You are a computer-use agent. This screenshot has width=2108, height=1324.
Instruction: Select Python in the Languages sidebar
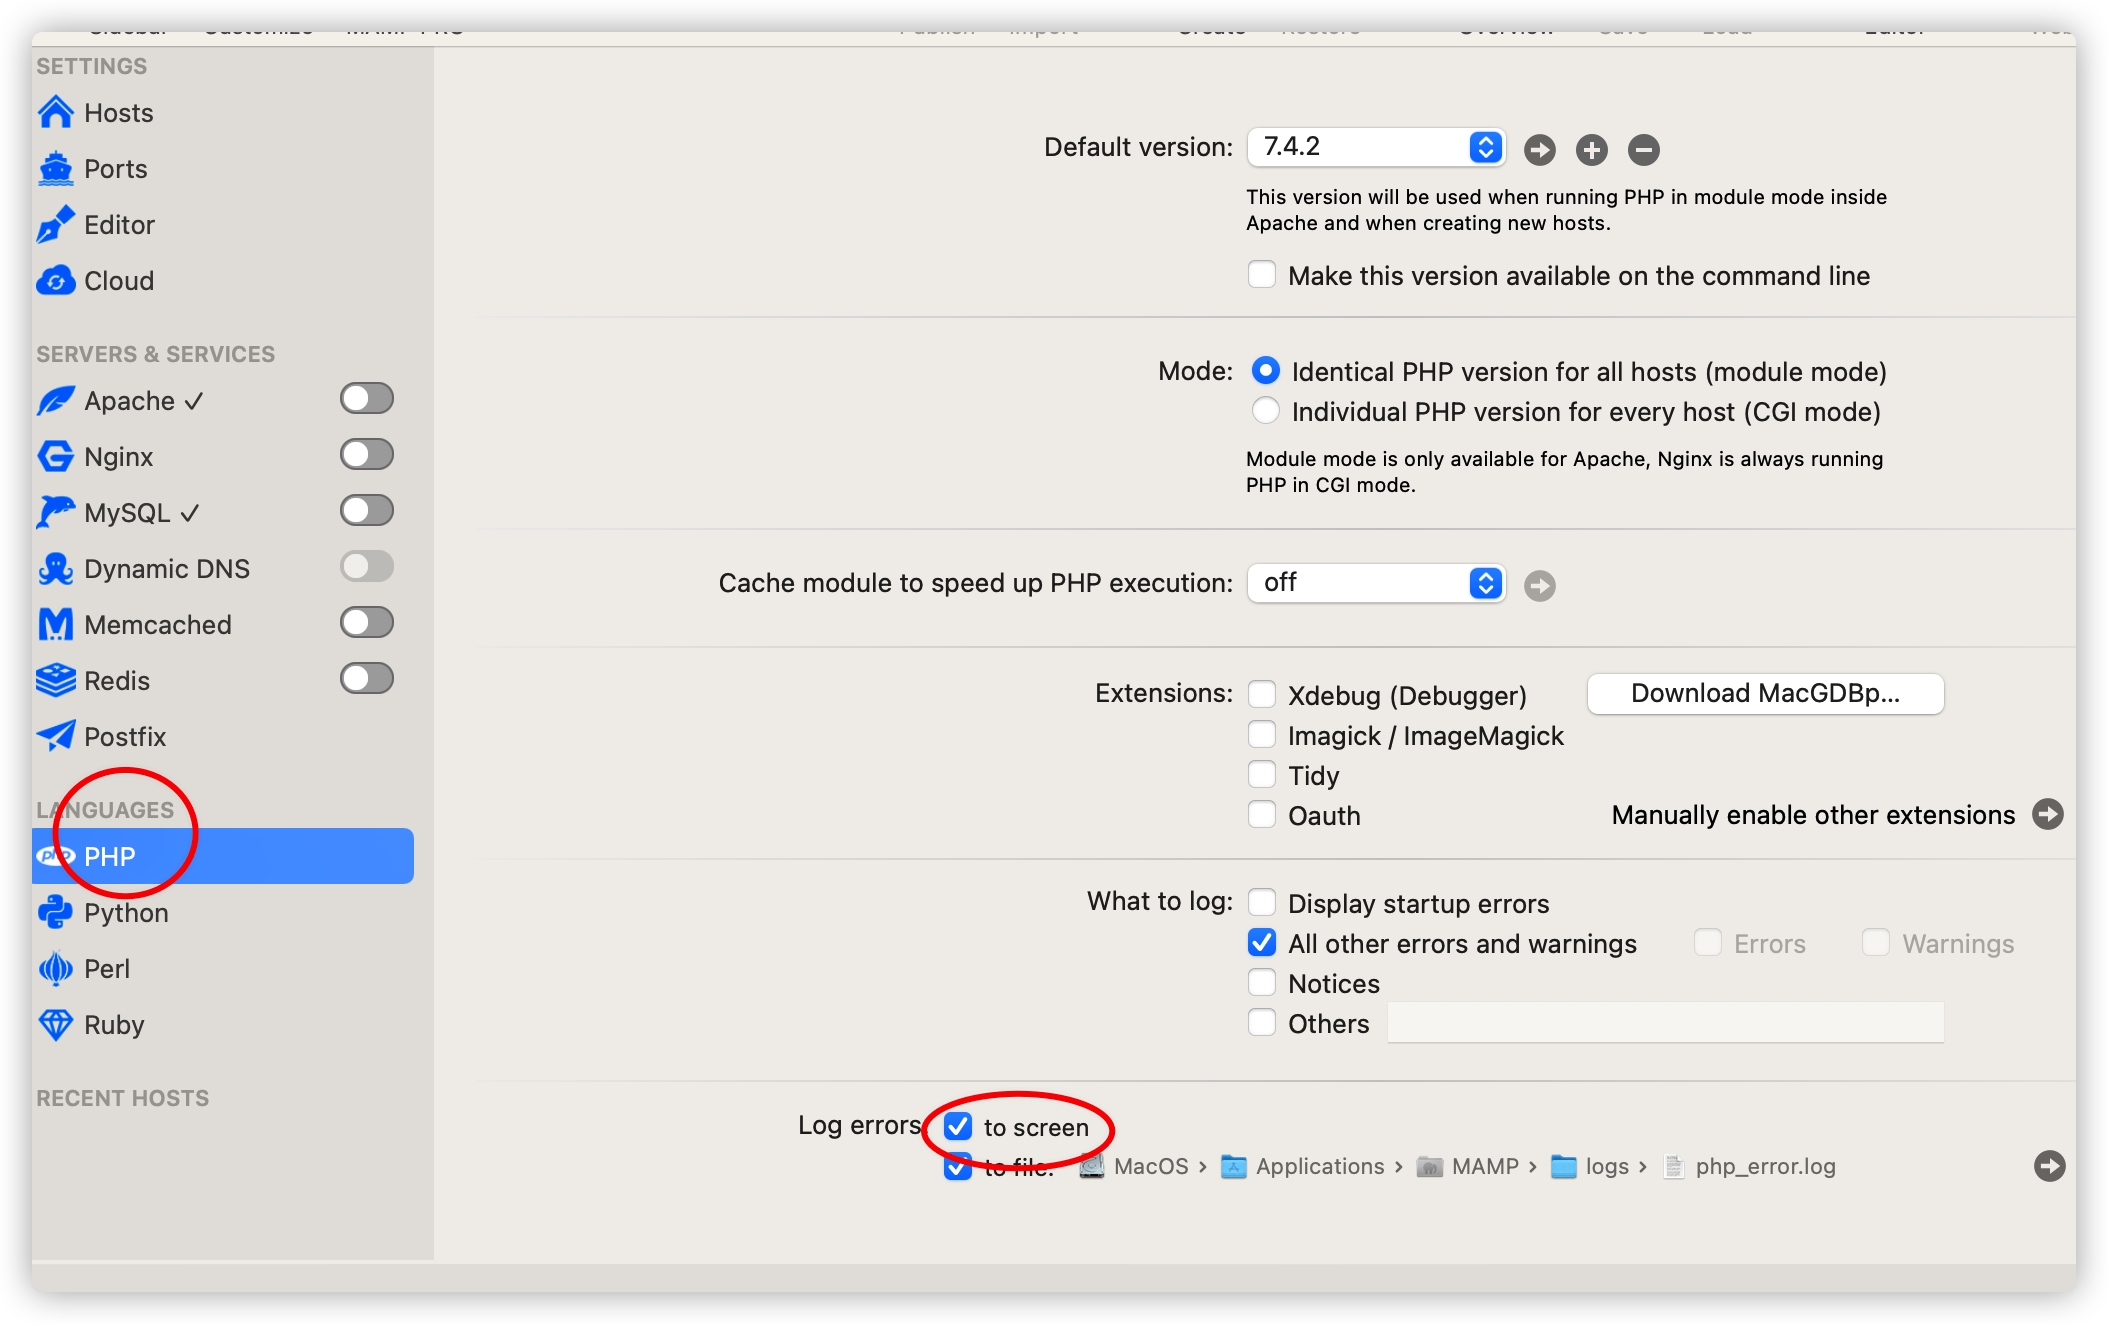(x=126, y=913)
